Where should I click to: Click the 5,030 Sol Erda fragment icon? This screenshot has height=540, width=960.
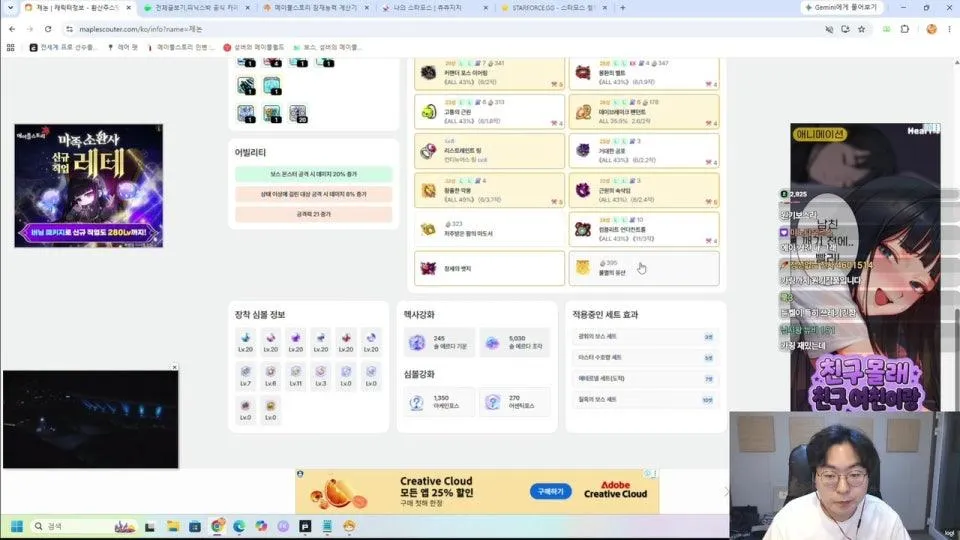click(492, 343)
